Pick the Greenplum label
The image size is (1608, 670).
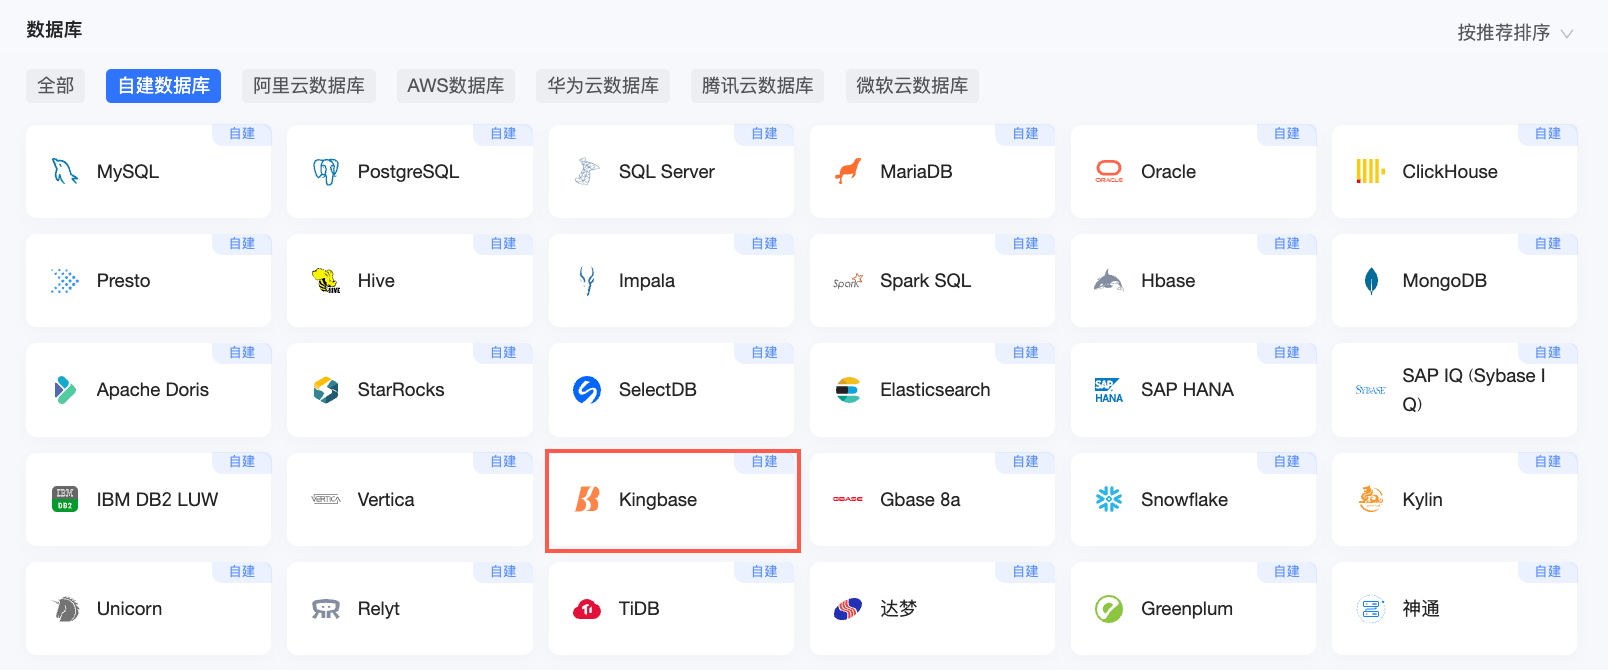pyautogui.click(x=1187, y=609)
